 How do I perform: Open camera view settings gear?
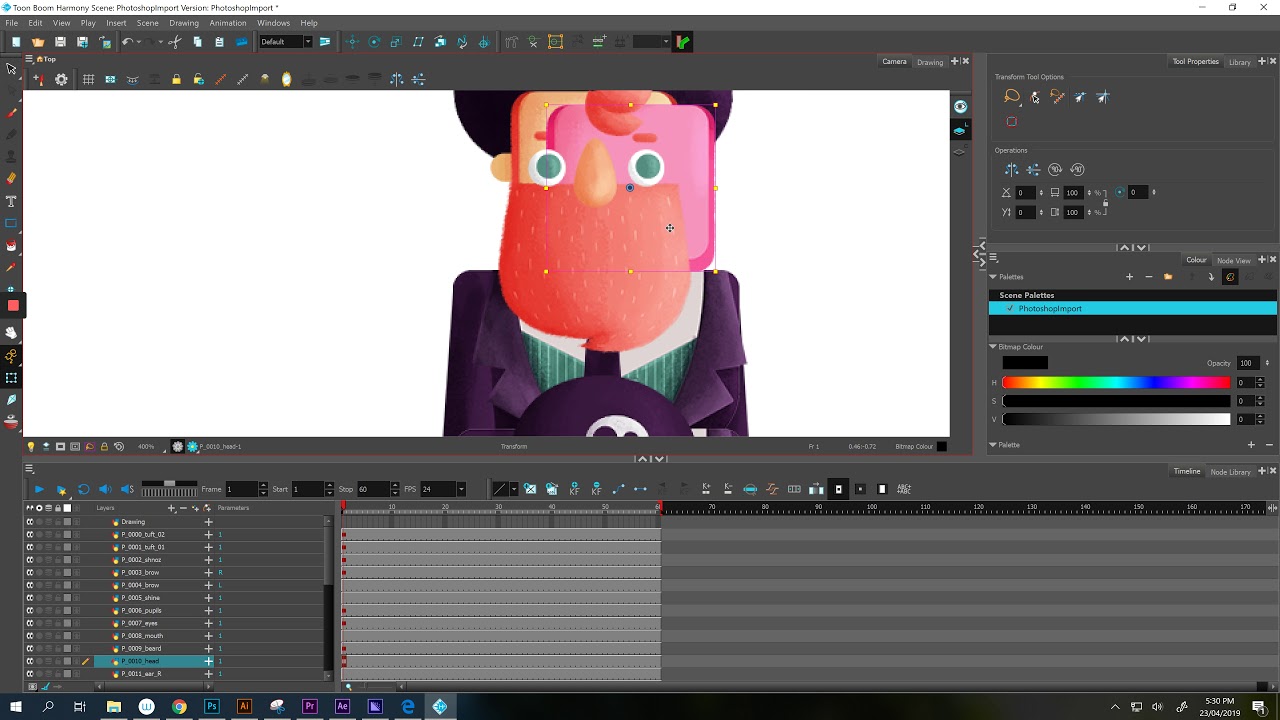(61, 80)
